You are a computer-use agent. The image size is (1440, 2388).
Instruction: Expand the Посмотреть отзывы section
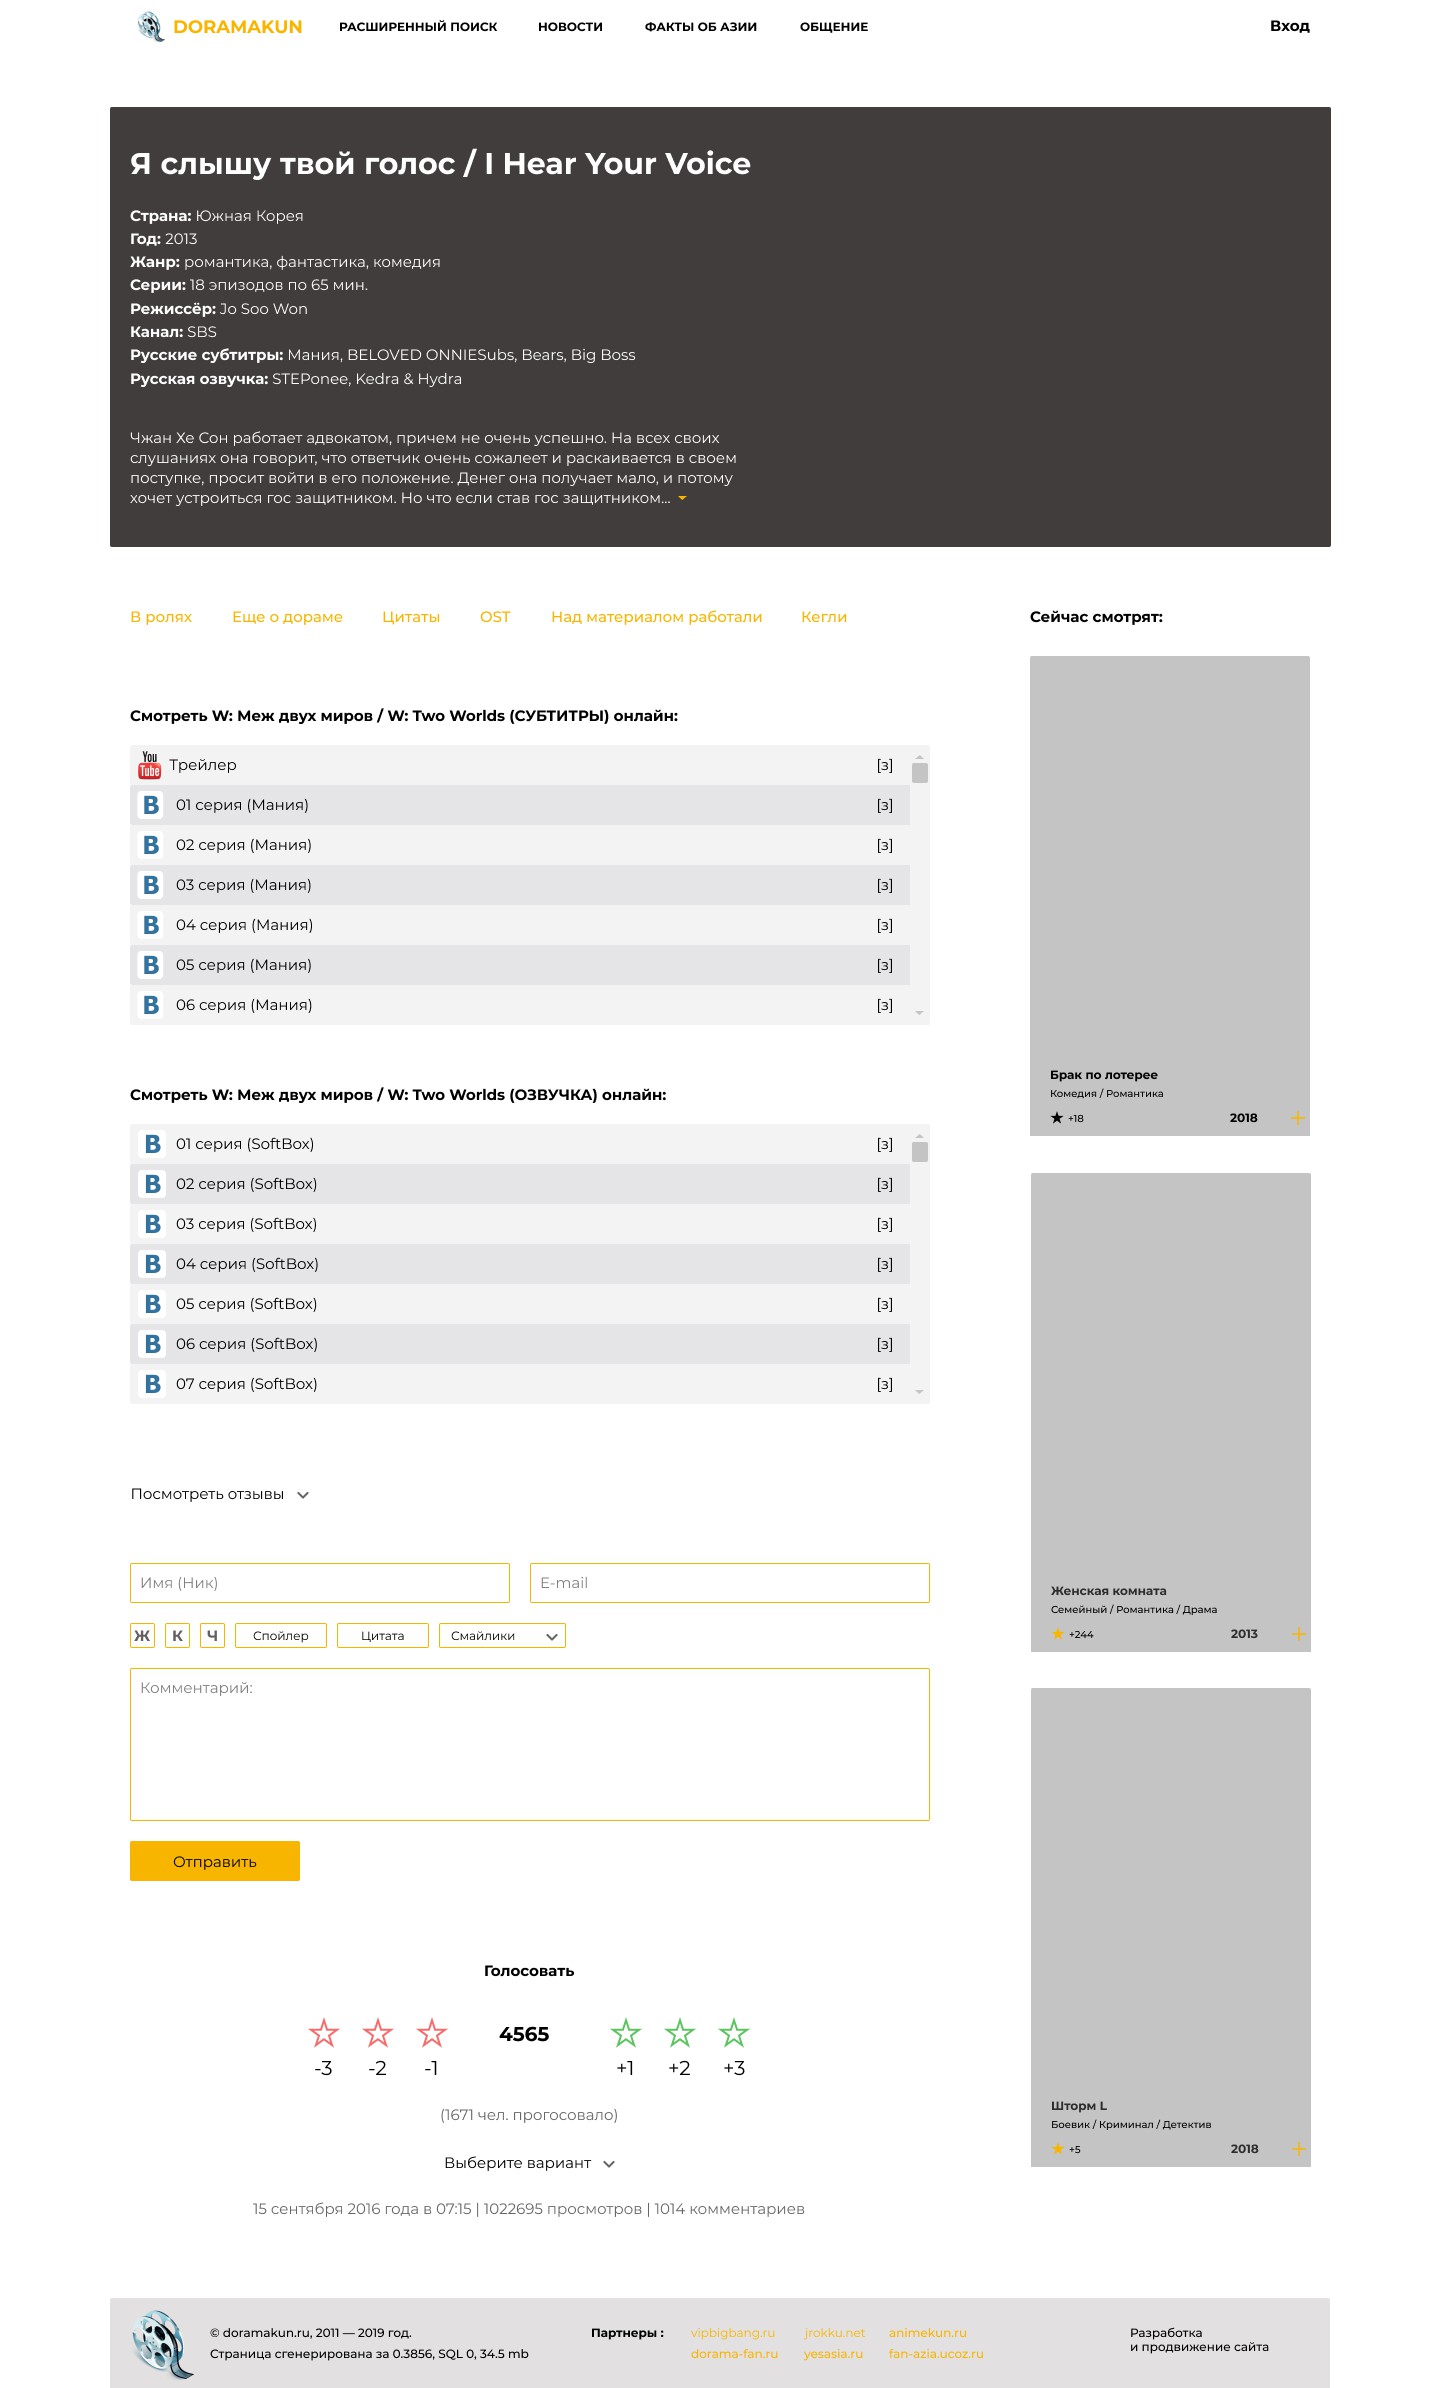(220, 1494)
